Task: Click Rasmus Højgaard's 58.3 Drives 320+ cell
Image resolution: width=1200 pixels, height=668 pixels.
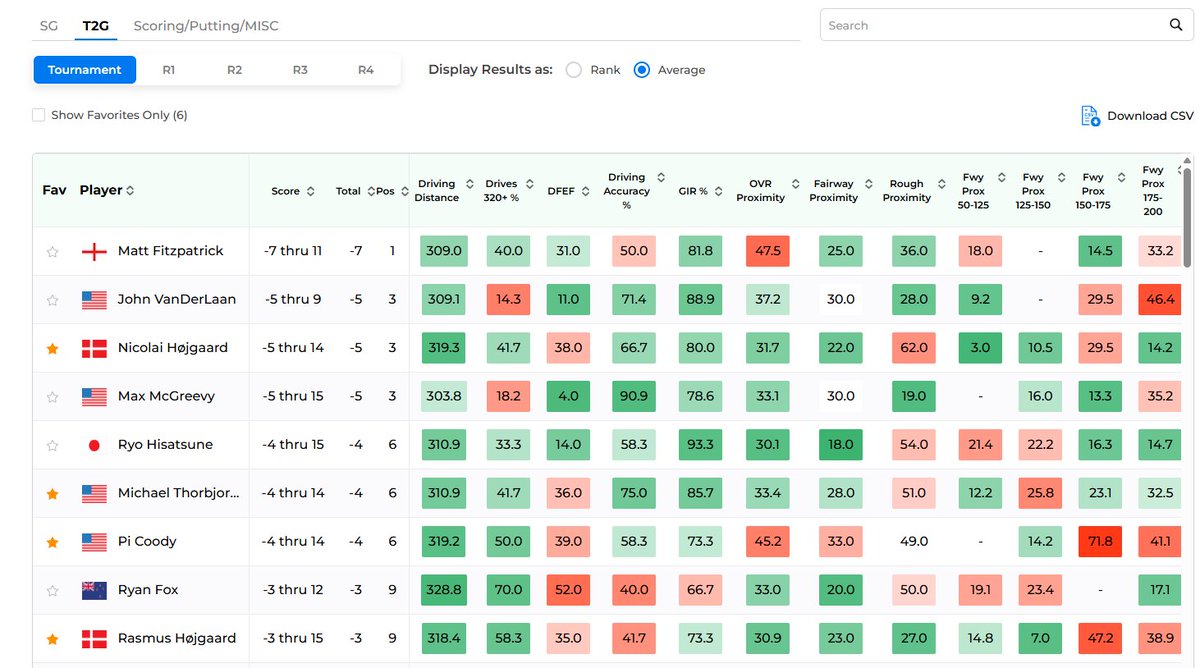Action: tap(508, 638)
